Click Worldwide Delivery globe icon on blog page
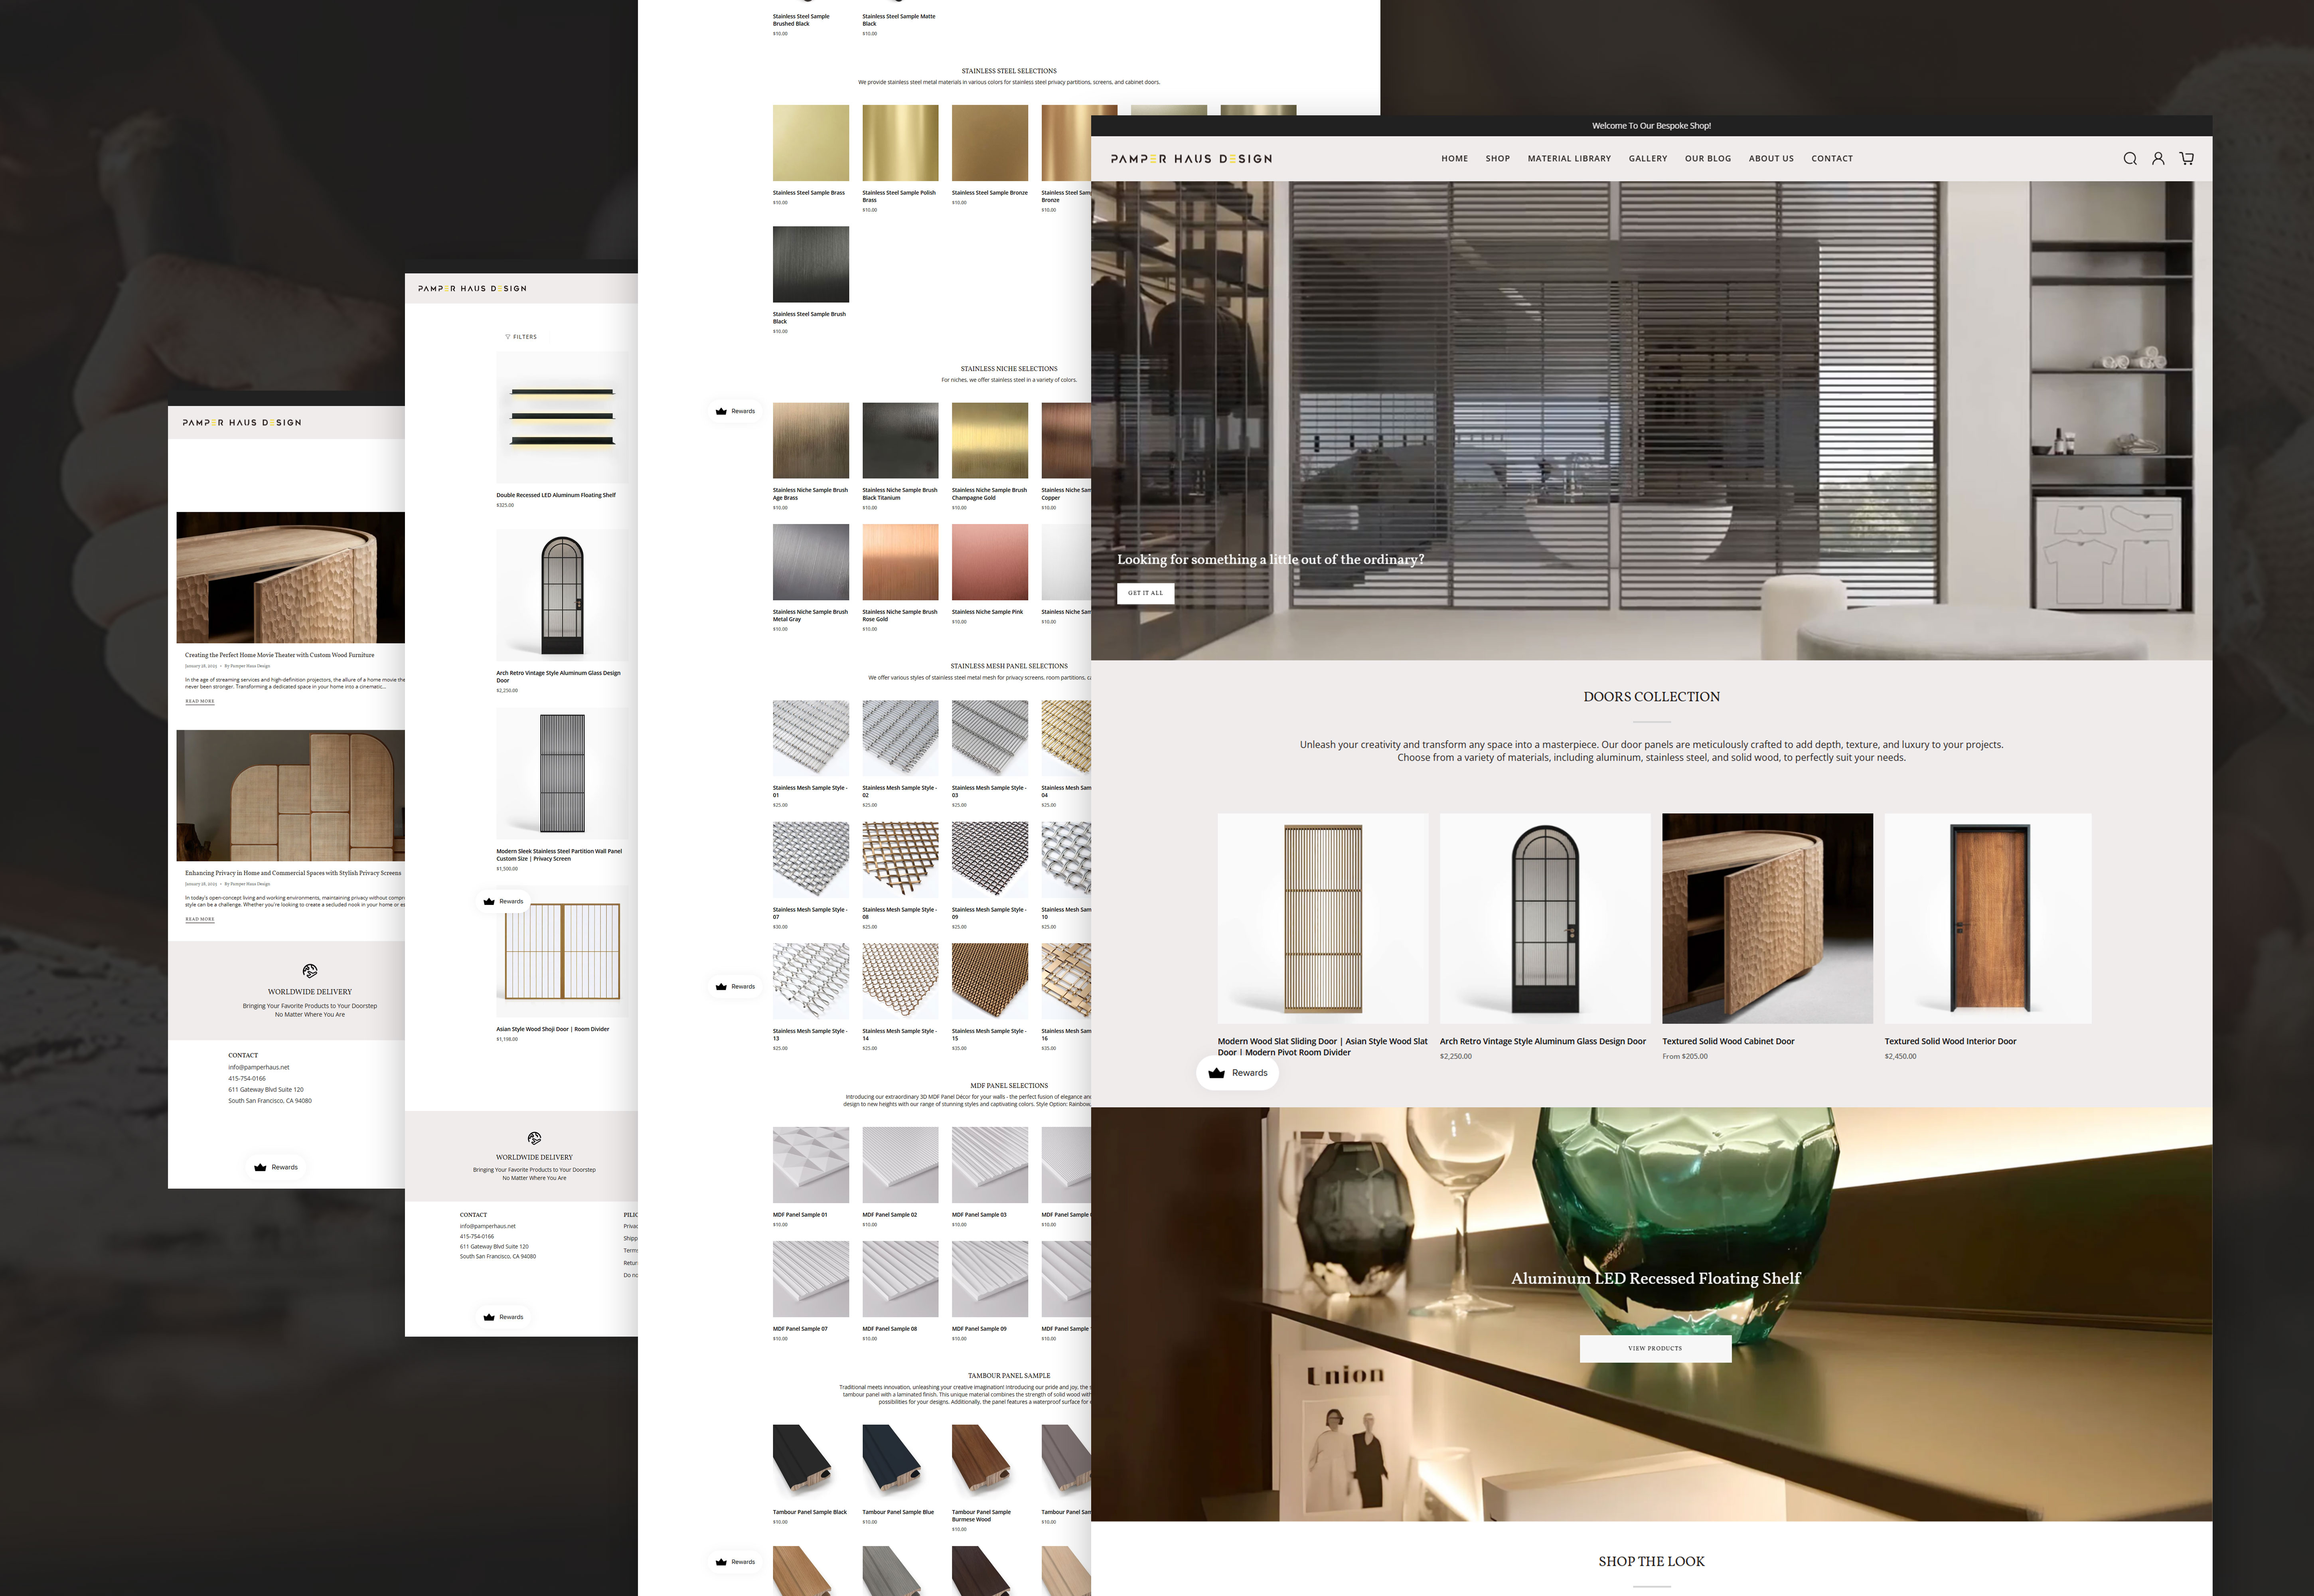Viewport: 2314px width, 1596px height. coord(310,971)
